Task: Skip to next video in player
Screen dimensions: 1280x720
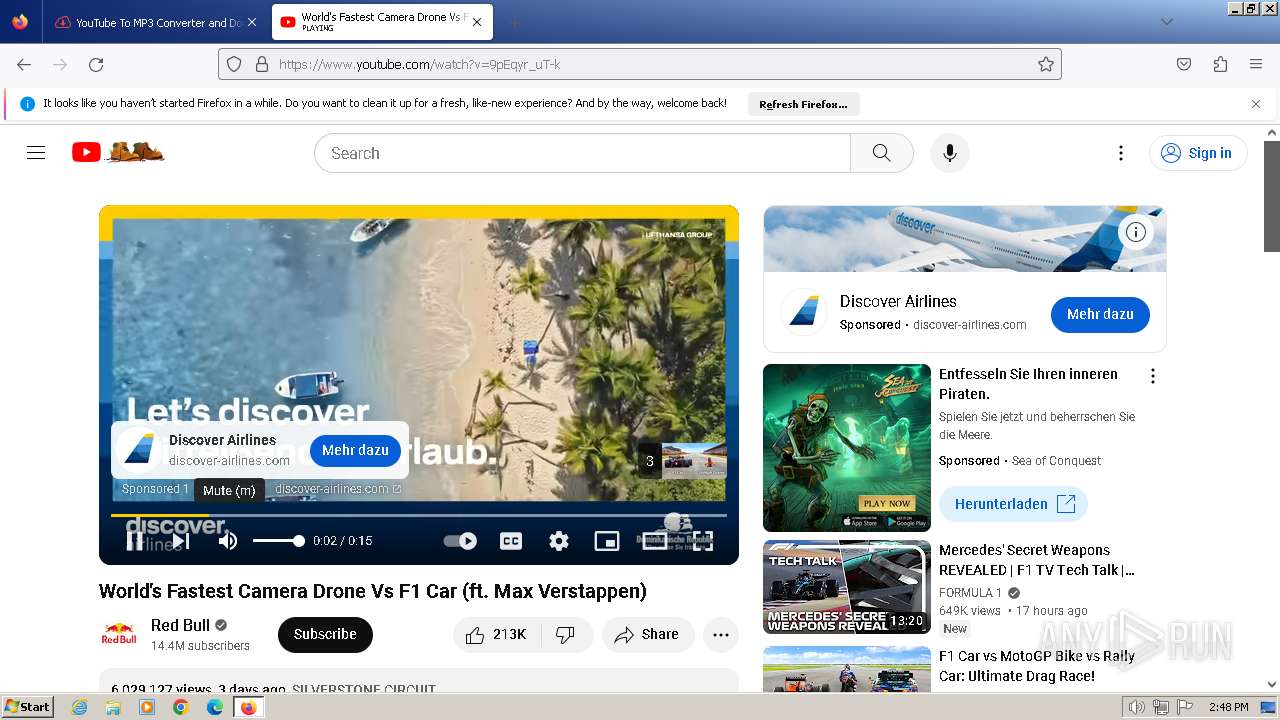Action: [x=180, y=541]
